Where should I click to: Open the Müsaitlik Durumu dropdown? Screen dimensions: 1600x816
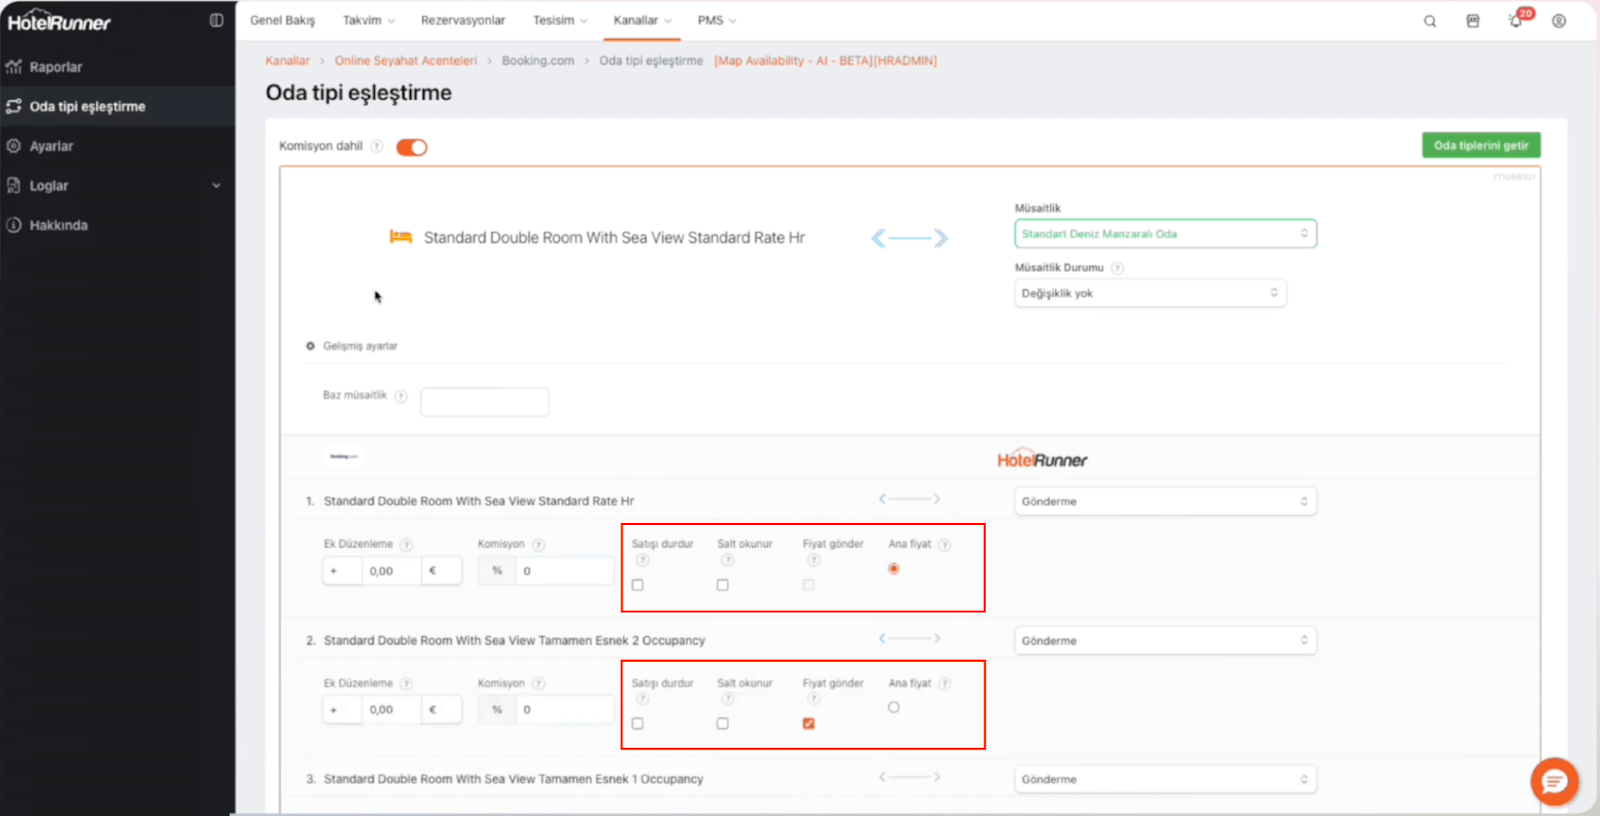point(1150,293)
